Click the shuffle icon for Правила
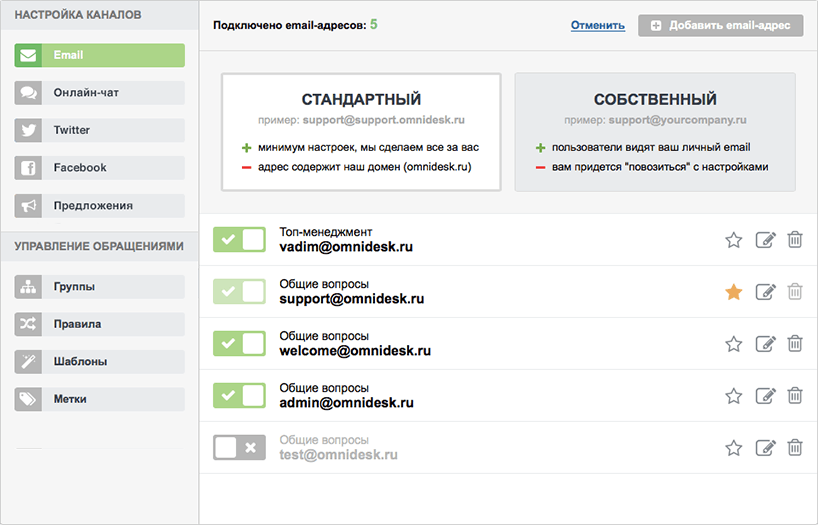The image size is (818, 525). [28, 324]
